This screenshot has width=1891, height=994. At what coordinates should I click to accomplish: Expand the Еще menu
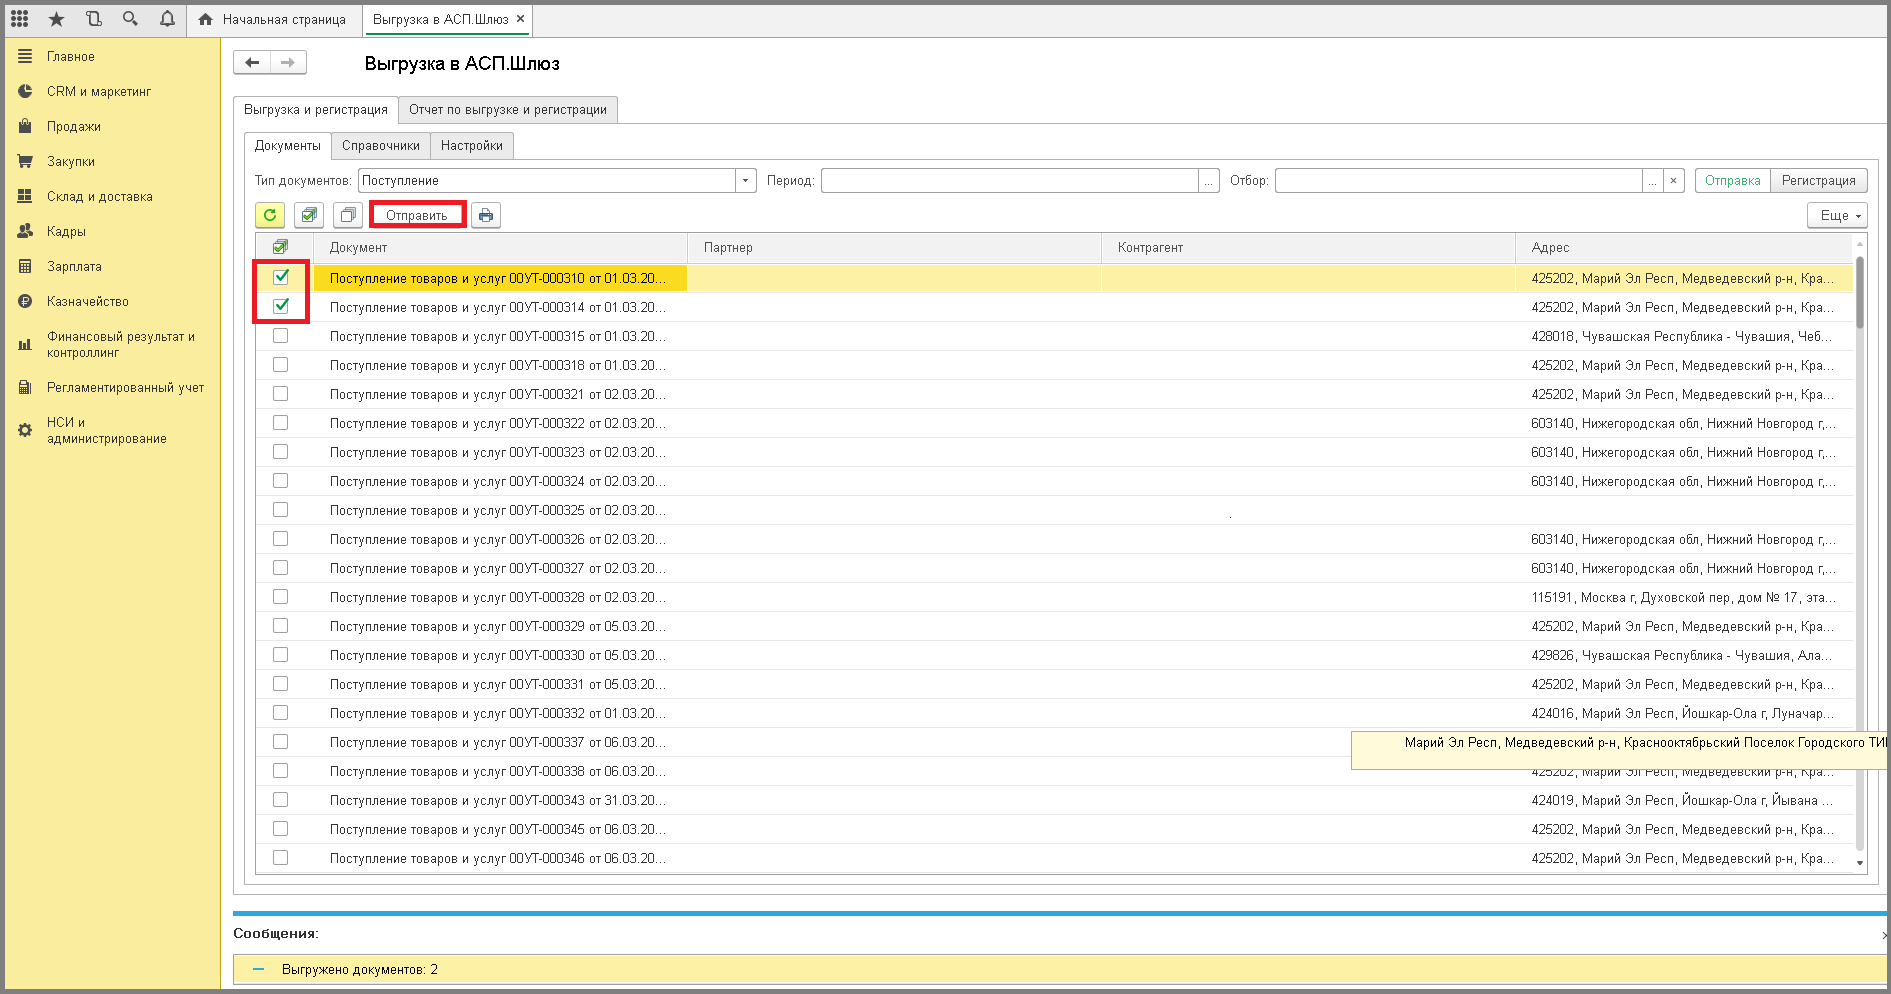click(1838, 215)
